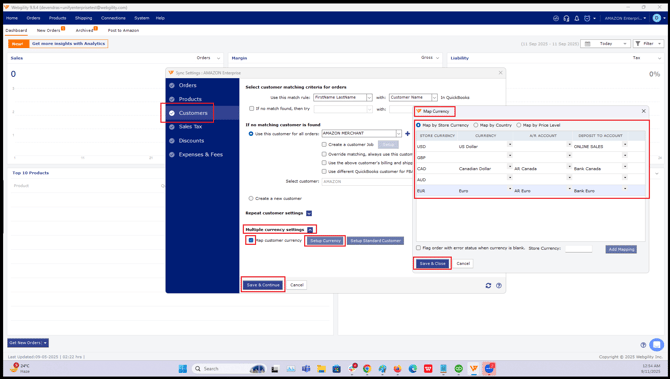Screen dimensions: 670x379
Task: Open the user profile avatar
Action: (x=657, y=18)
